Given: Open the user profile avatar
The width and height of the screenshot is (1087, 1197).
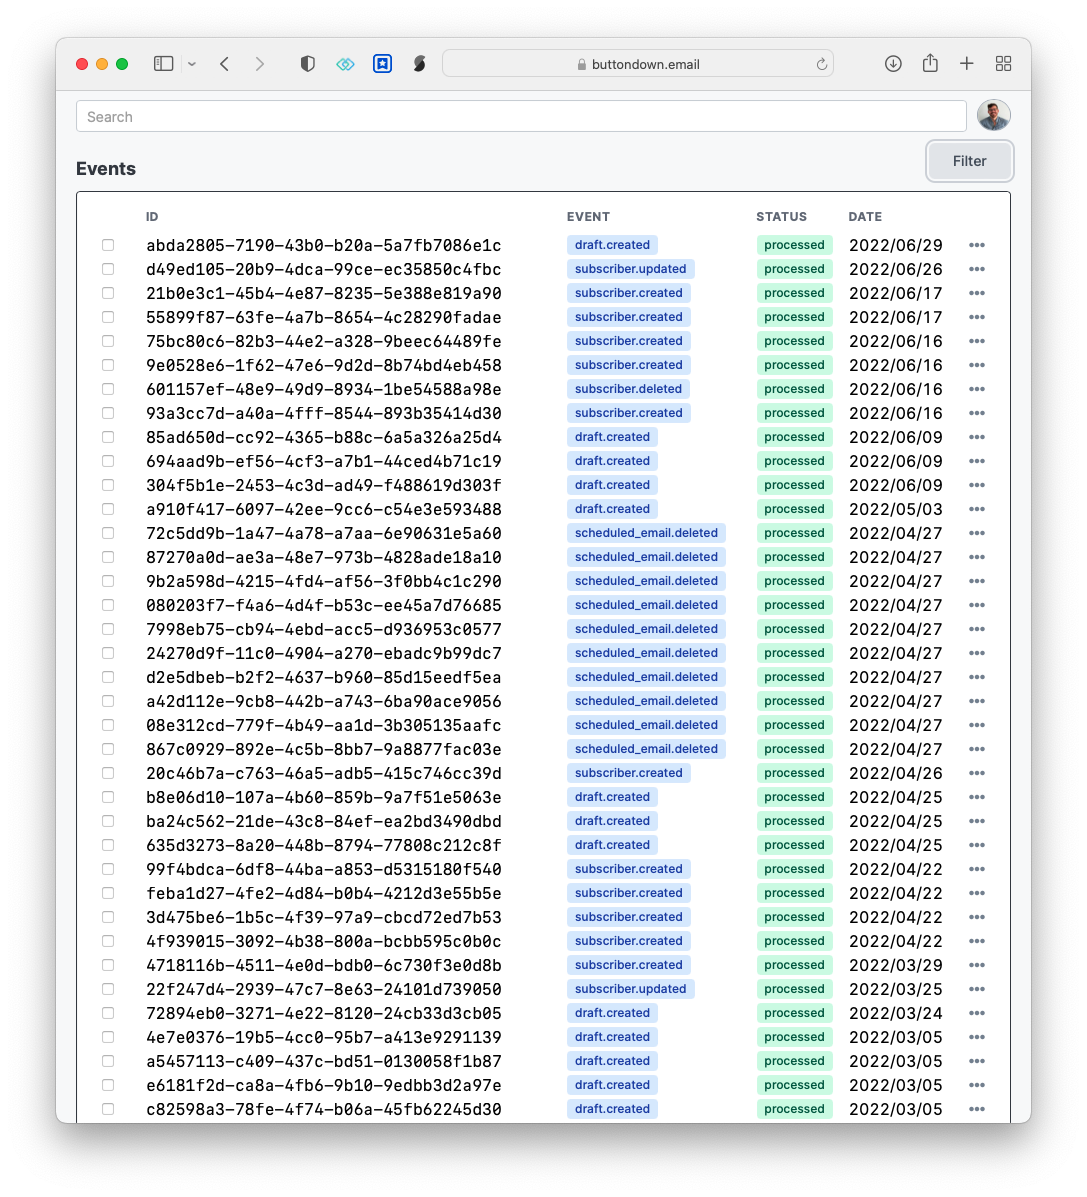Looking at the screenshot, I should (993, 116).
